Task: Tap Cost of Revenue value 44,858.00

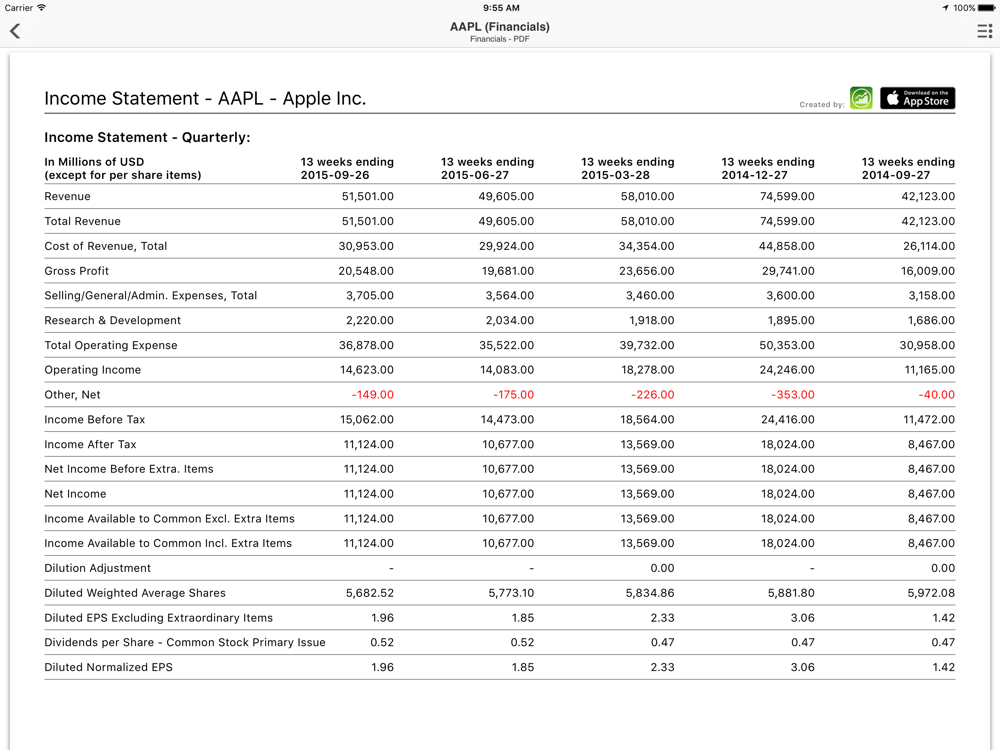Action: pos(786,246)
